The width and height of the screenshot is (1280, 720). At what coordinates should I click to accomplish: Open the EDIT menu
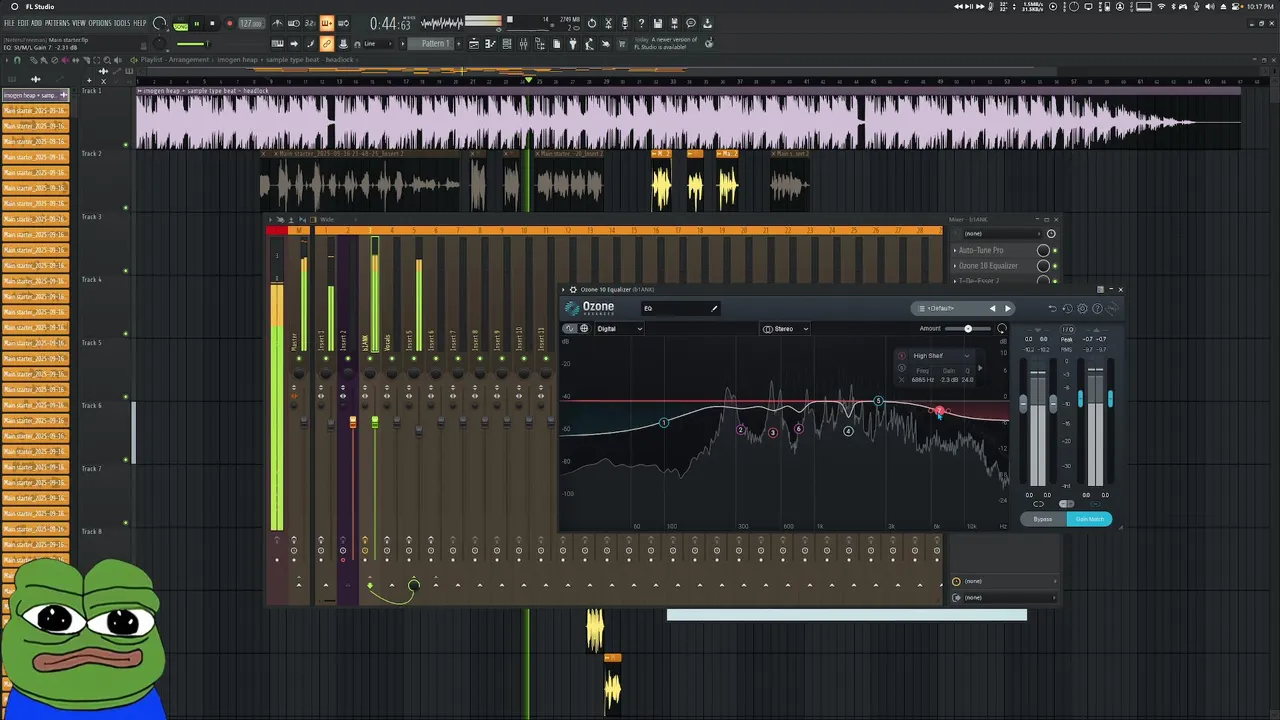click(23, 23)
